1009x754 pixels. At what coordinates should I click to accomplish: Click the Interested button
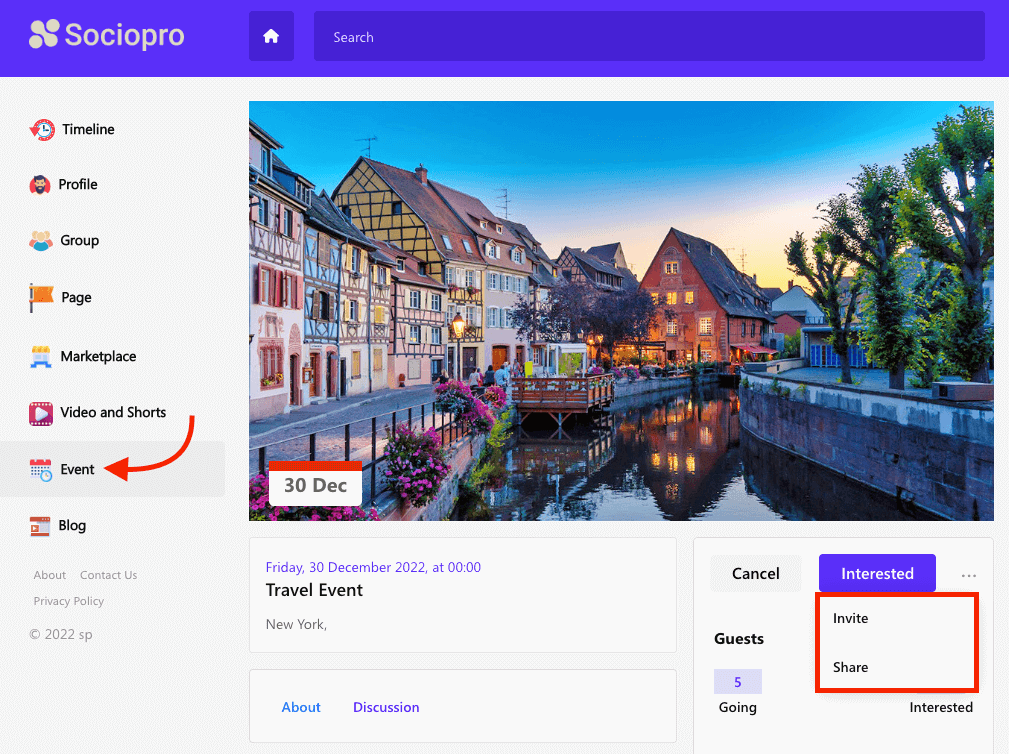877,573
